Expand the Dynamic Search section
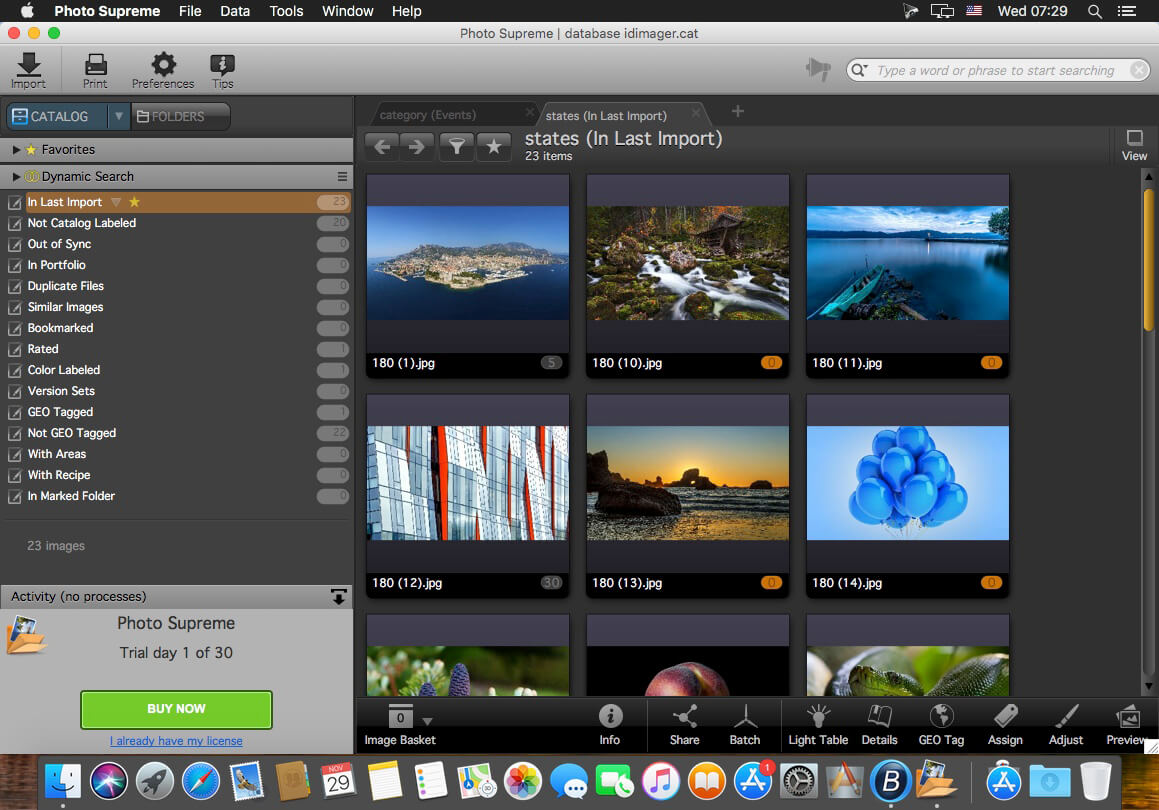 (16, 177)
